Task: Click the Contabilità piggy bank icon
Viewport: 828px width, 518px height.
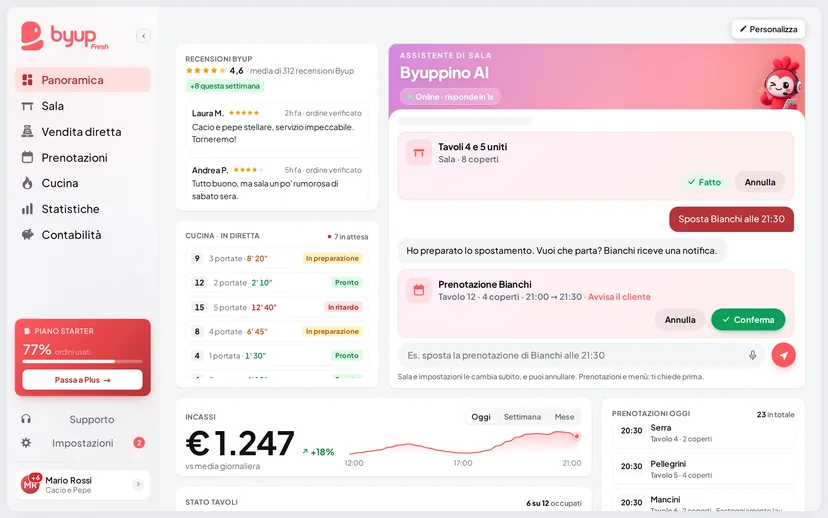Action: point(27,234)
